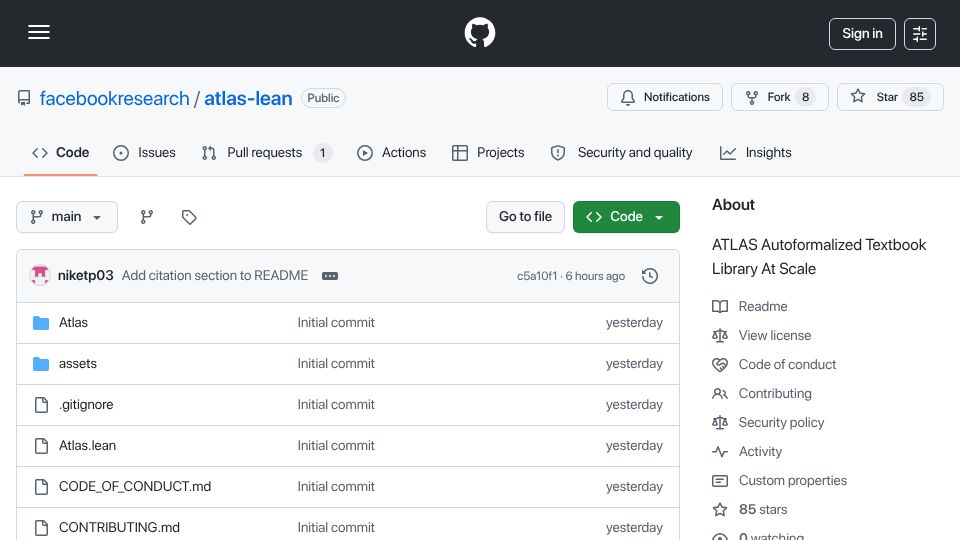Click Initial commit message in assets row
Viewport: 960px width, 540px height.
336,364
